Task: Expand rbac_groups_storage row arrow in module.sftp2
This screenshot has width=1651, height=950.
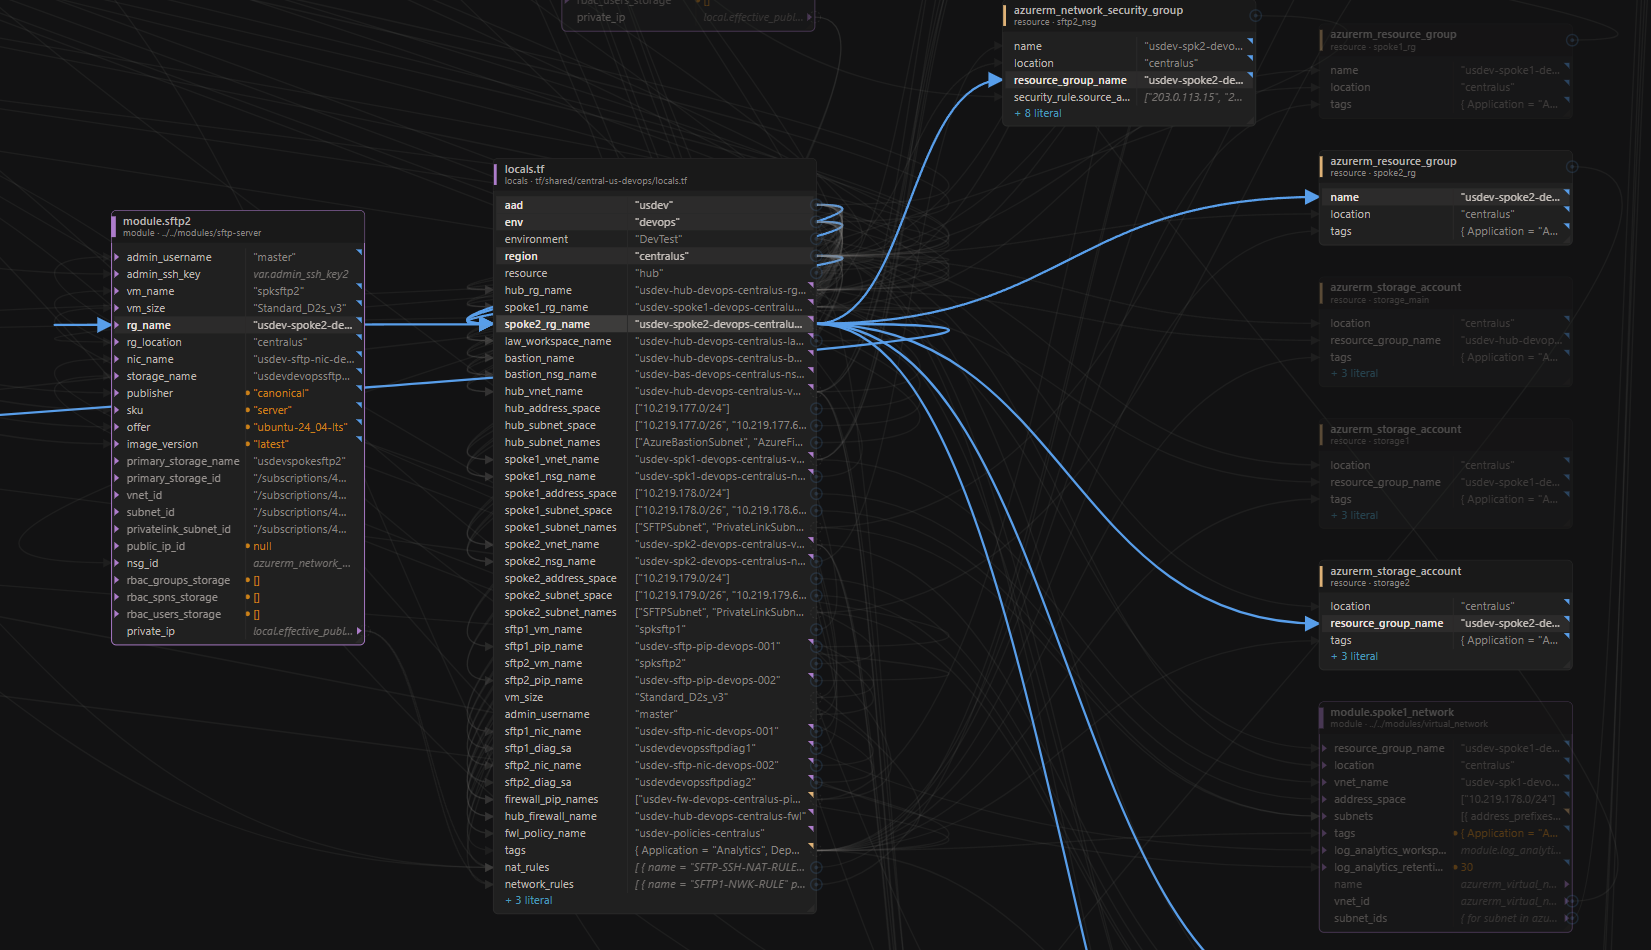Action: coord(117,580)
